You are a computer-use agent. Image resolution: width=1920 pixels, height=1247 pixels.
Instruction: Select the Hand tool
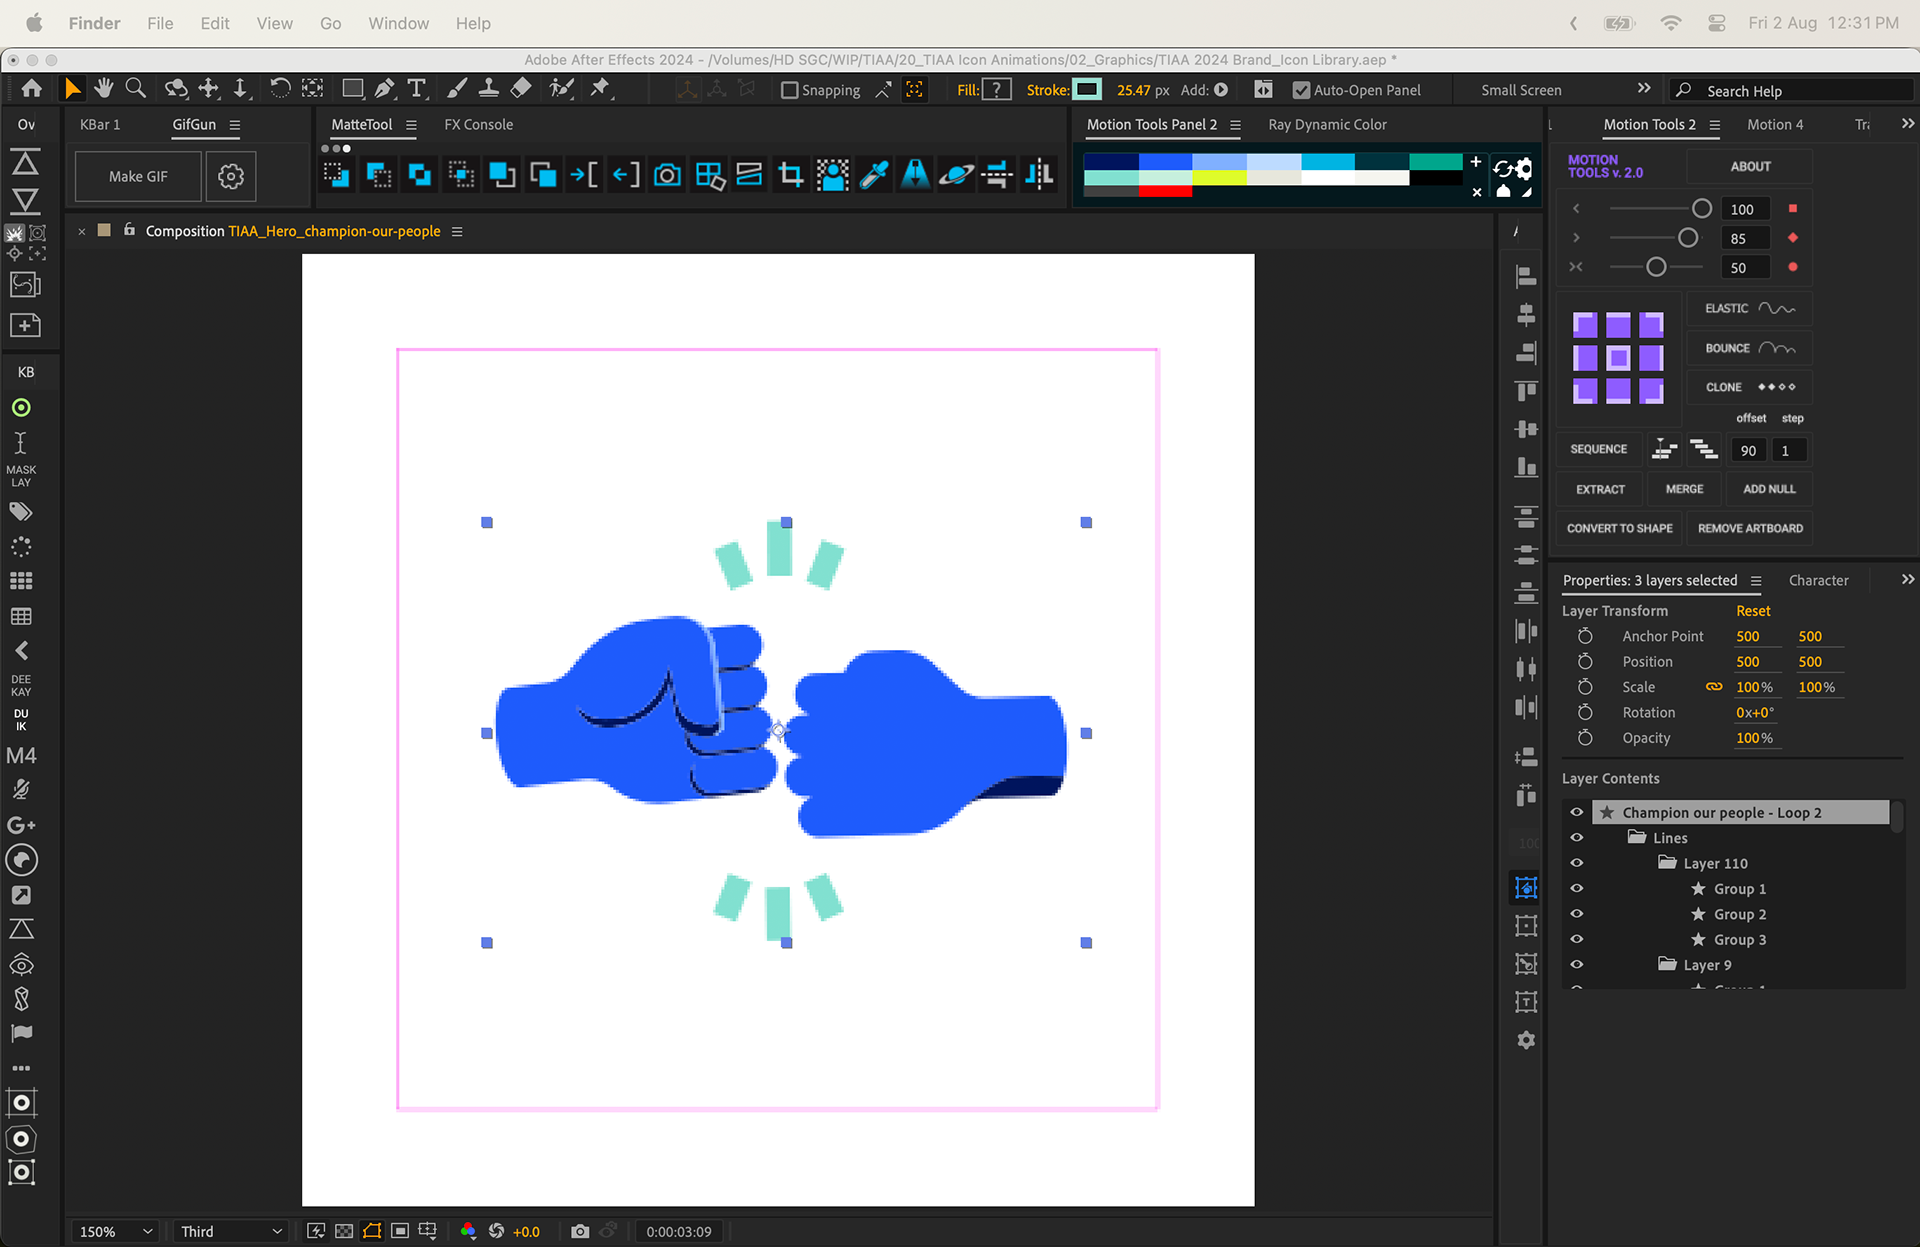[104, 89]
